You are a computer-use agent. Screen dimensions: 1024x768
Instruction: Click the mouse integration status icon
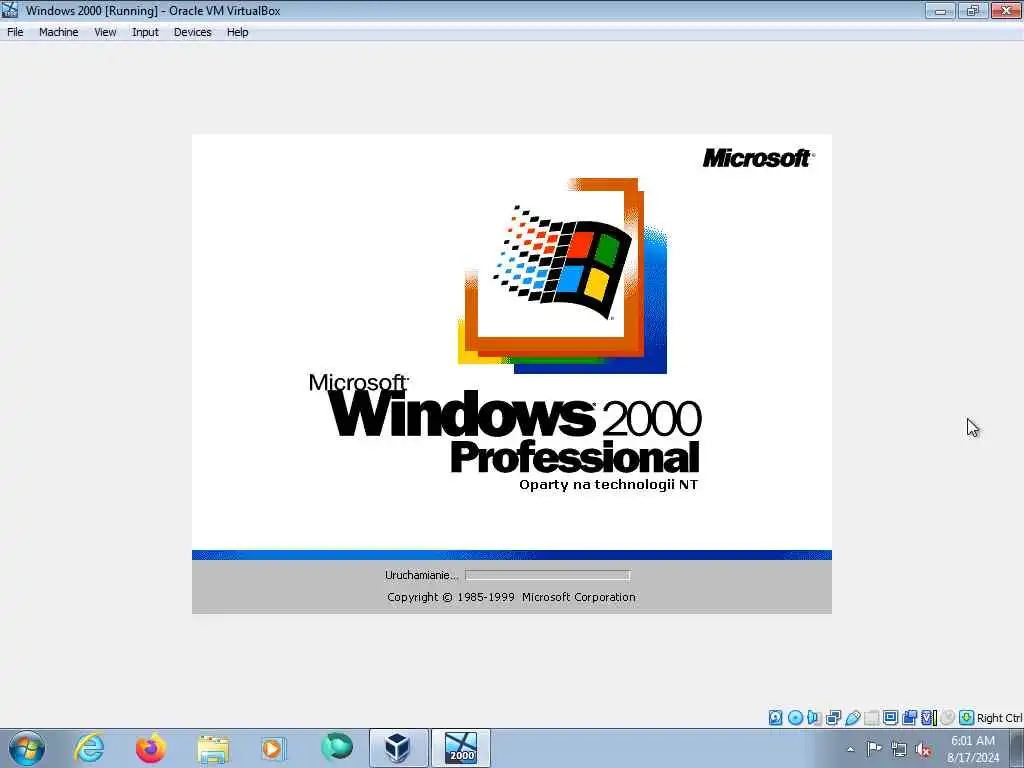click(x=948, y=717)
